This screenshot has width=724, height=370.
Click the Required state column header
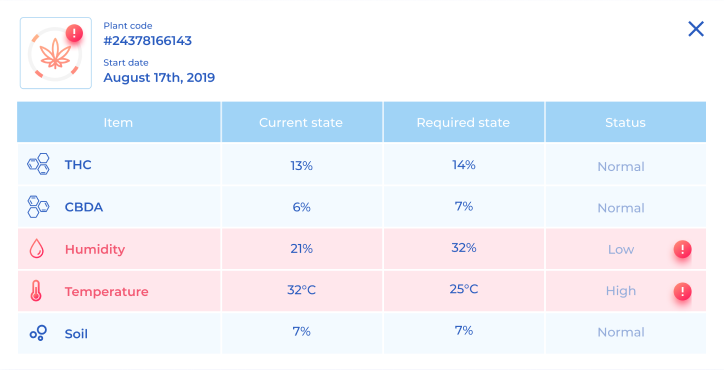[x=464, y=122]
